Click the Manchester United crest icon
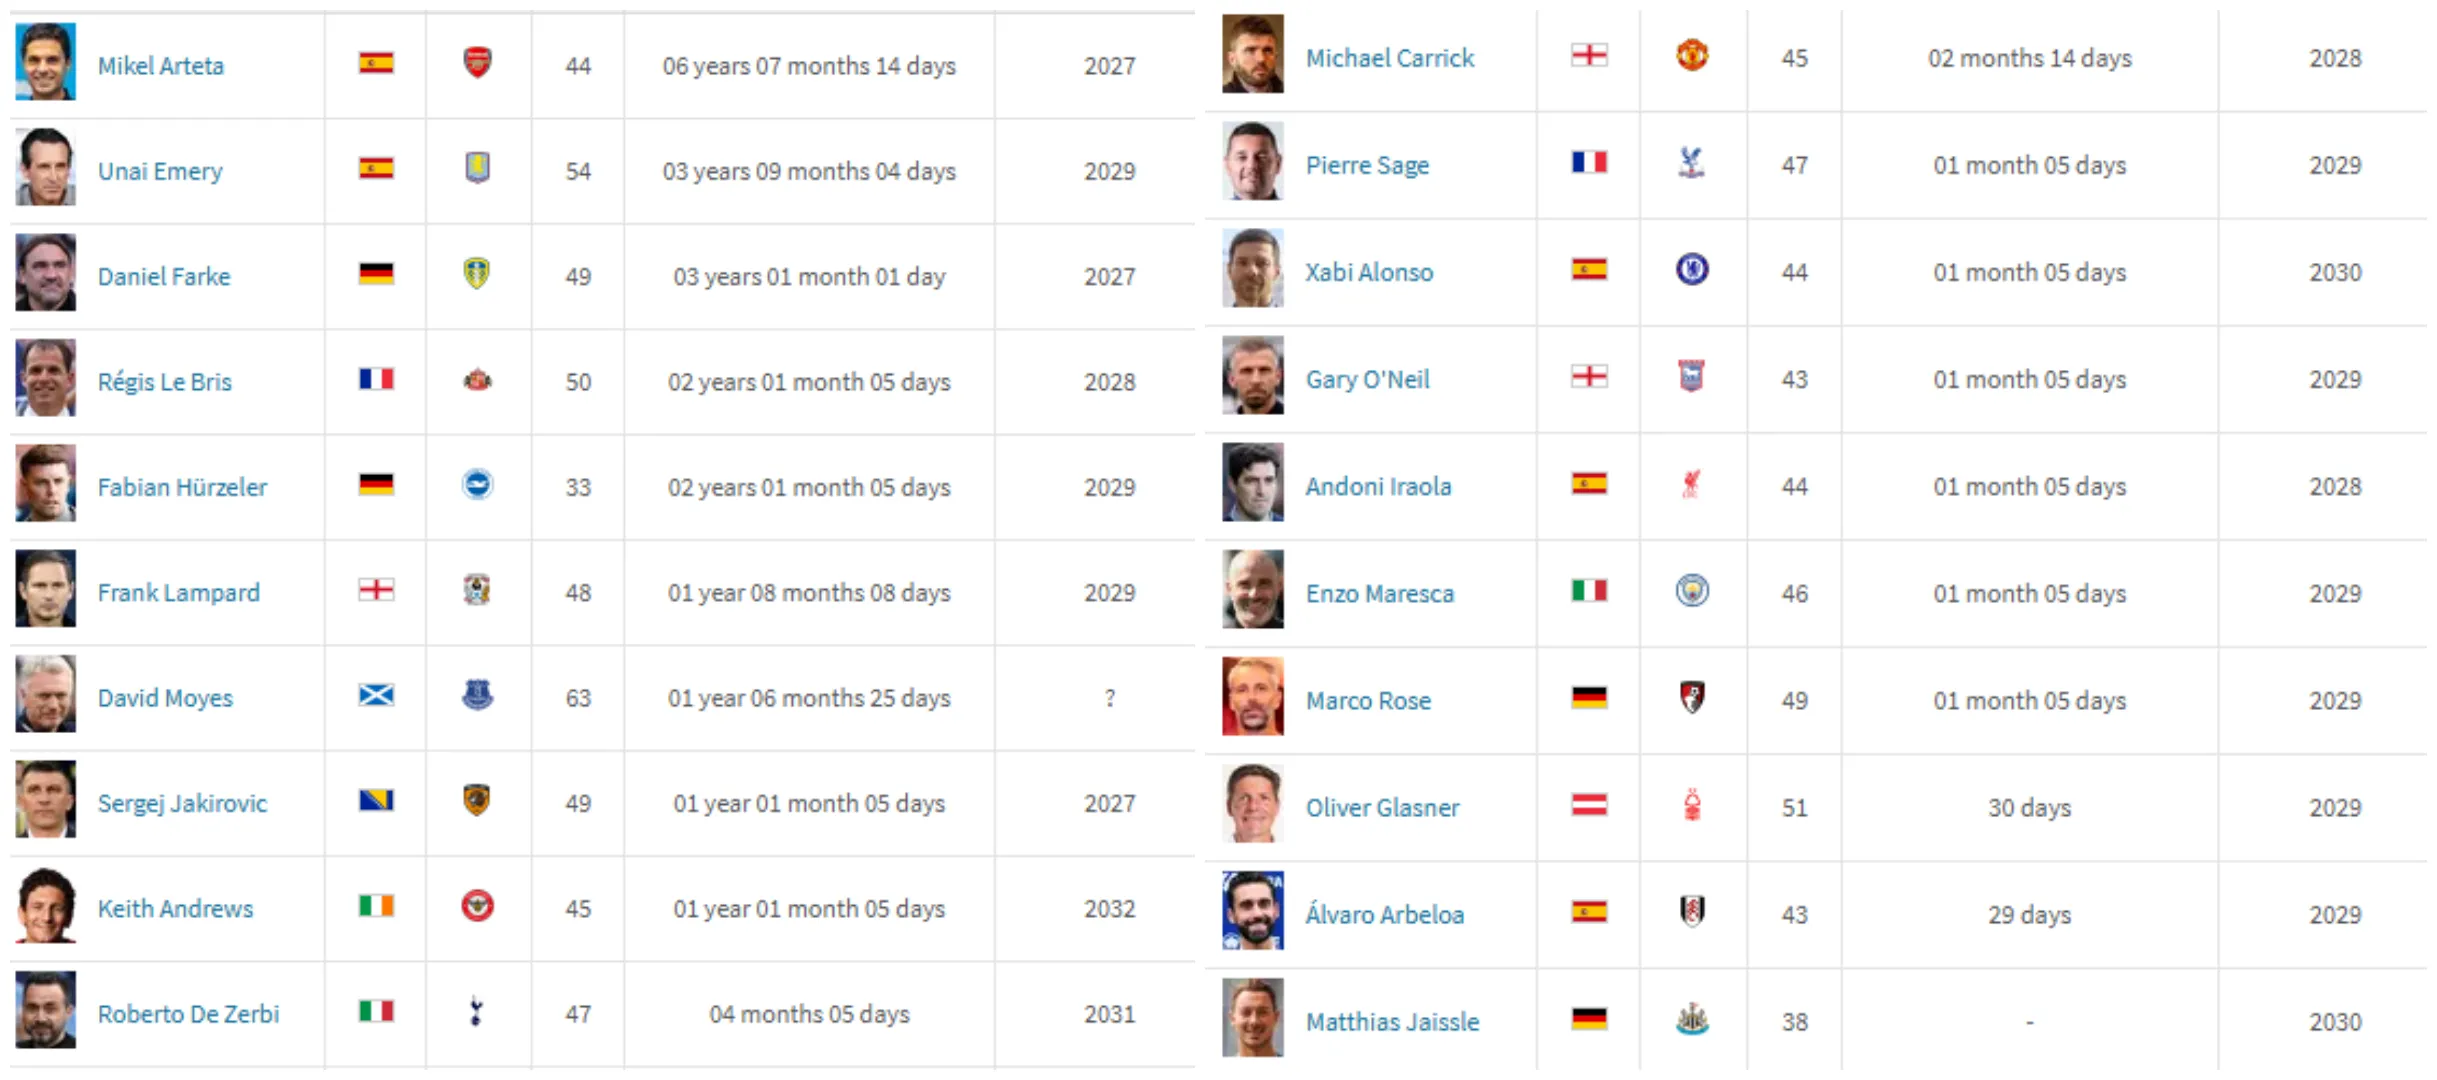The image size is (2437, 1080). [1691, 55]
